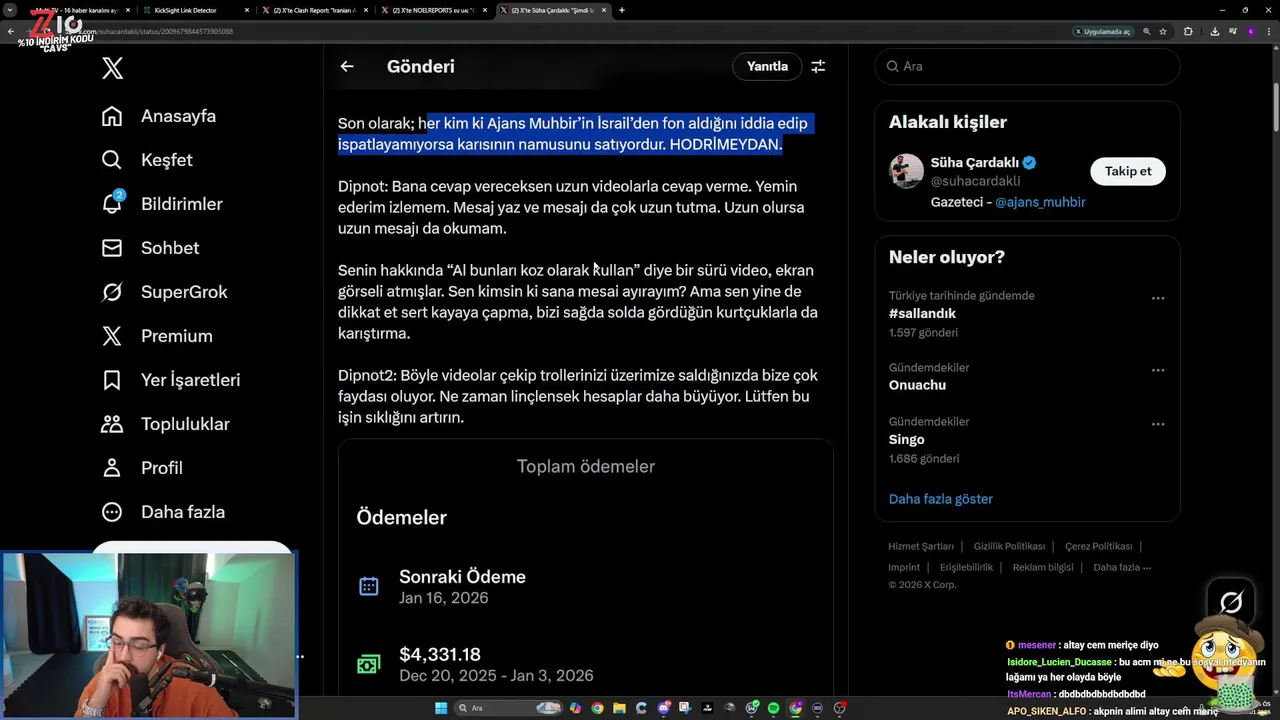Open the Chrome three-dot menu
1280x720 pixels.
click(x=1269, y=32)
